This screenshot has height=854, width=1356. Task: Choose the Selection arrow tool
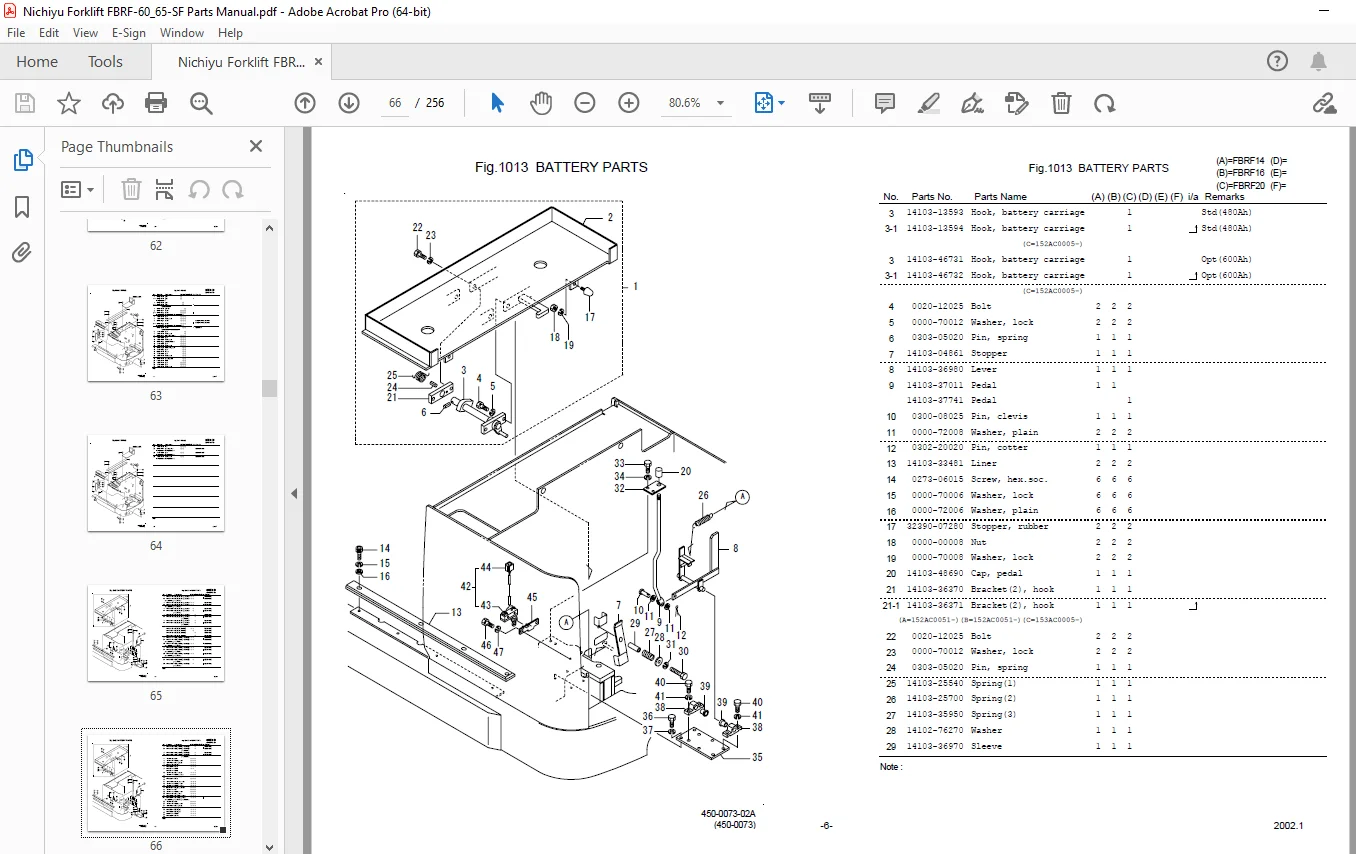click(497, 103)
